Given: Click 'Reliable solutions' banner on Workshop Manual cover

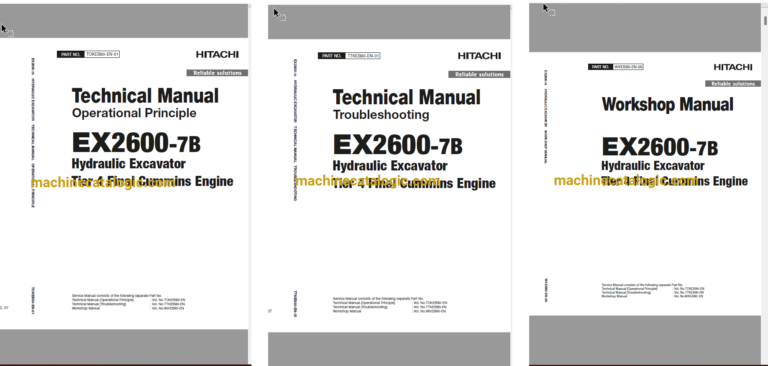Looking at the screenshot, I should pos(733,84).
